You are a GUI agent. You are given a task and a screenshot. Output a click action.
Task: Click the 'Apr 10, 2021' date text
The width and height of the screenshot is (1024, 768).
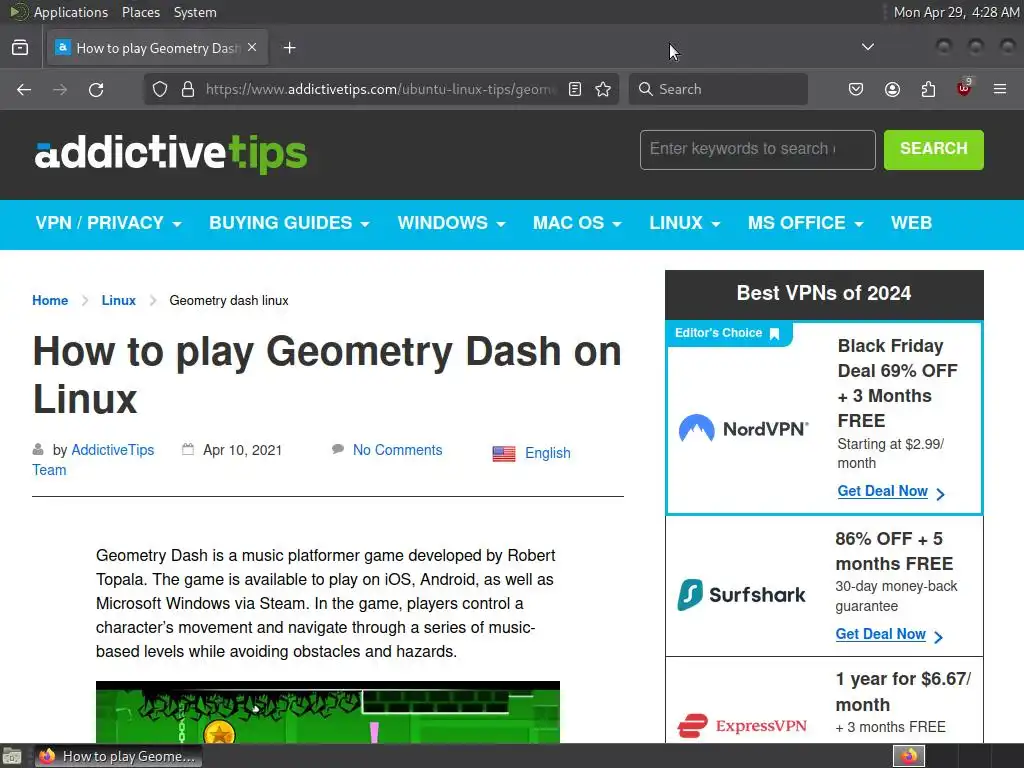tap(242, 450)
